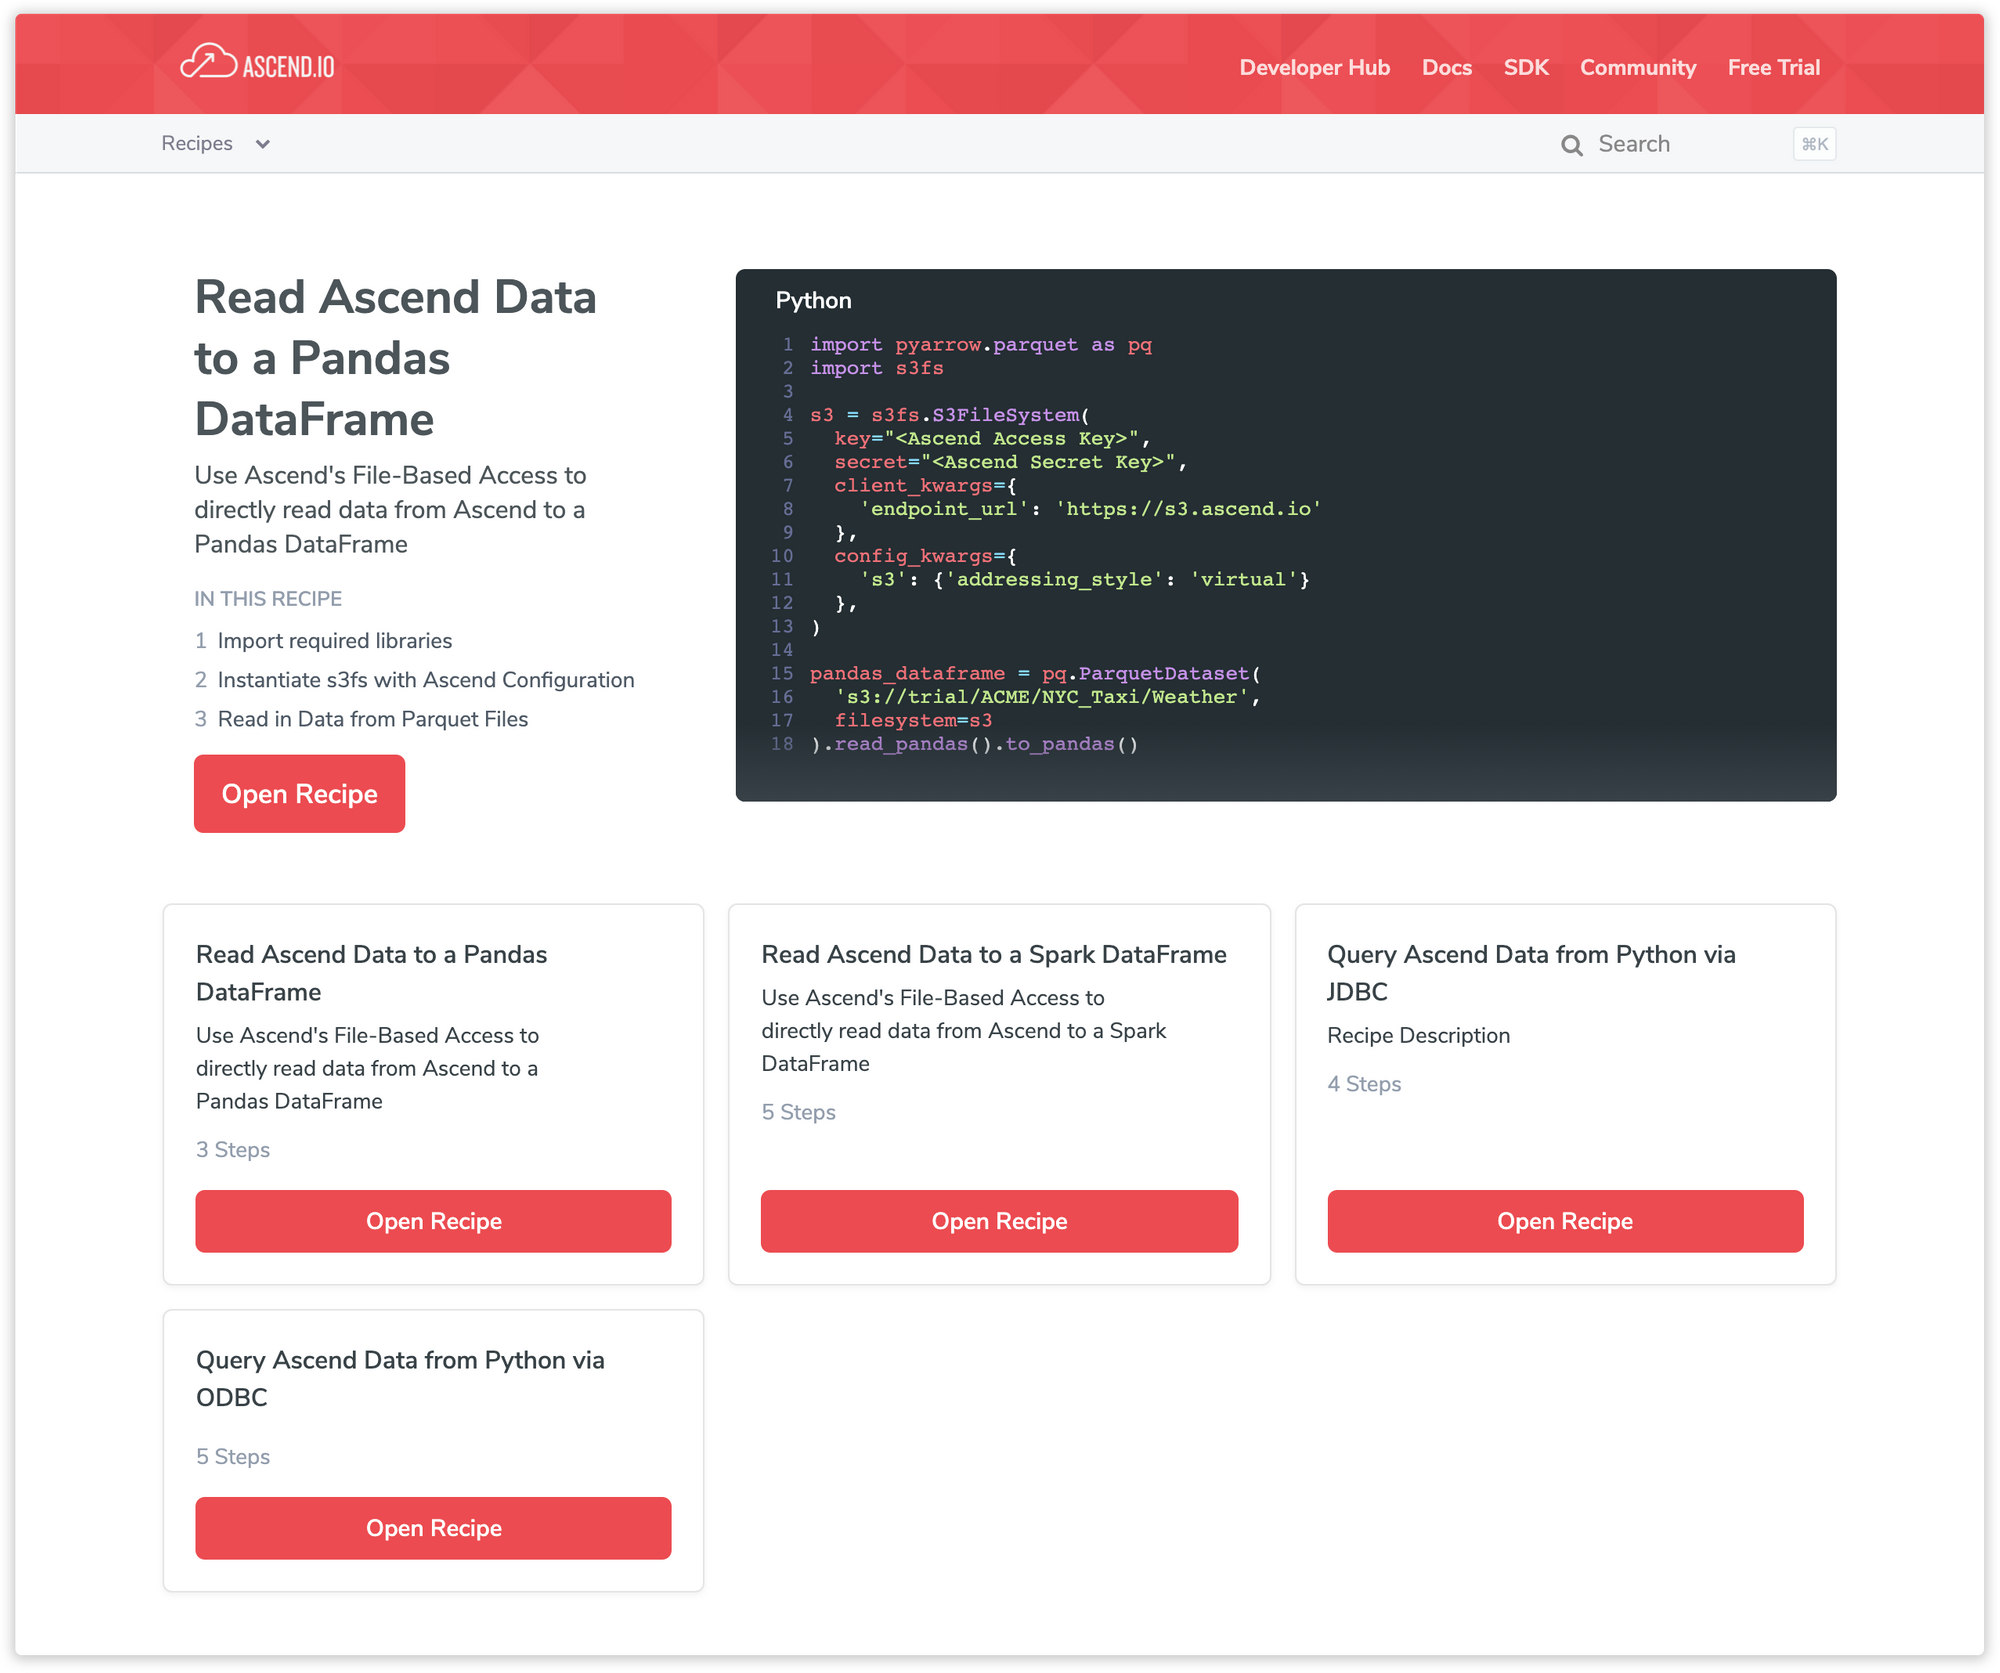Go to Docs in the header
This screenshot has width=2000, height=1673.
point(1446,67)
